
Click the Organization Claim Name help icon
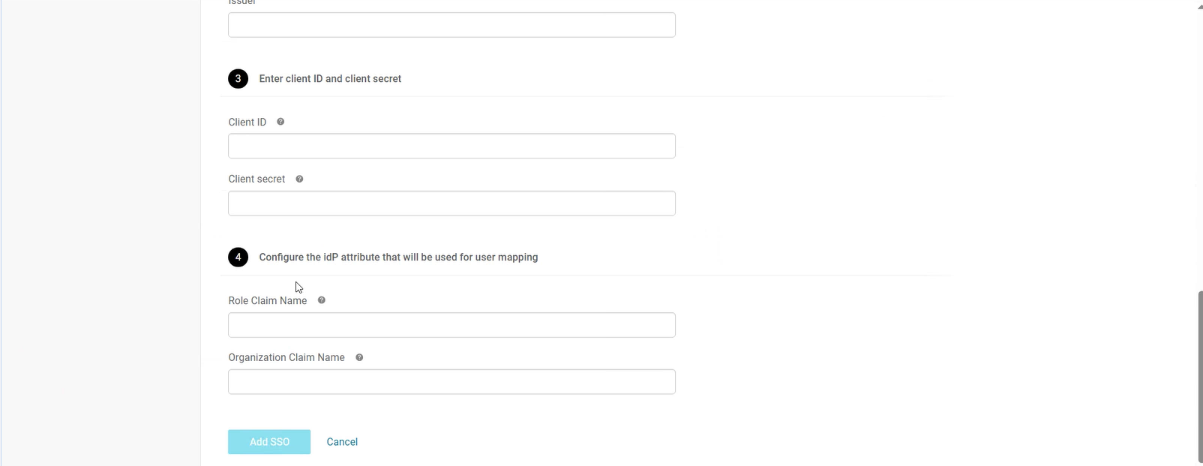tap(359, 357)
